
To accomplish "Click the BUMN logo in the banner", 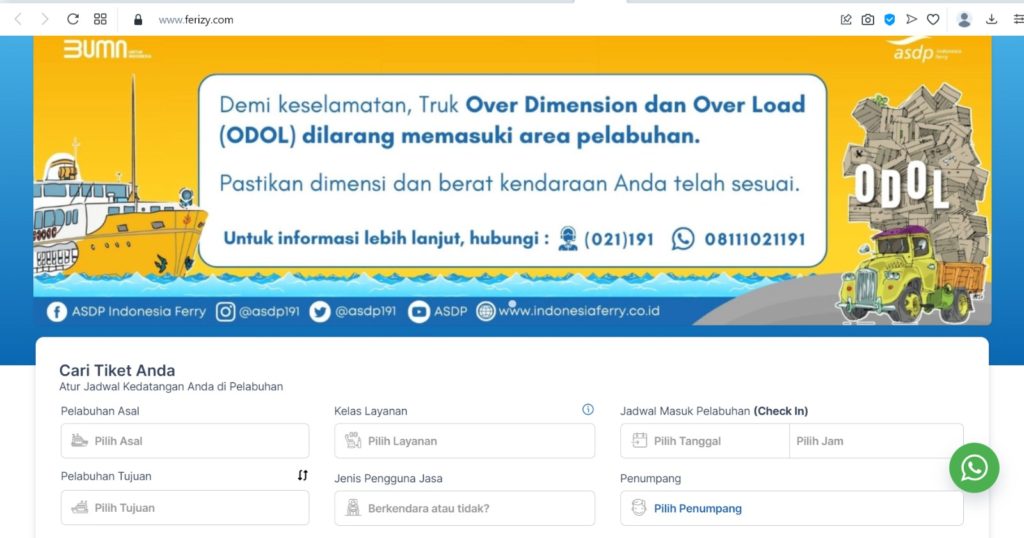I will [106, 49].
